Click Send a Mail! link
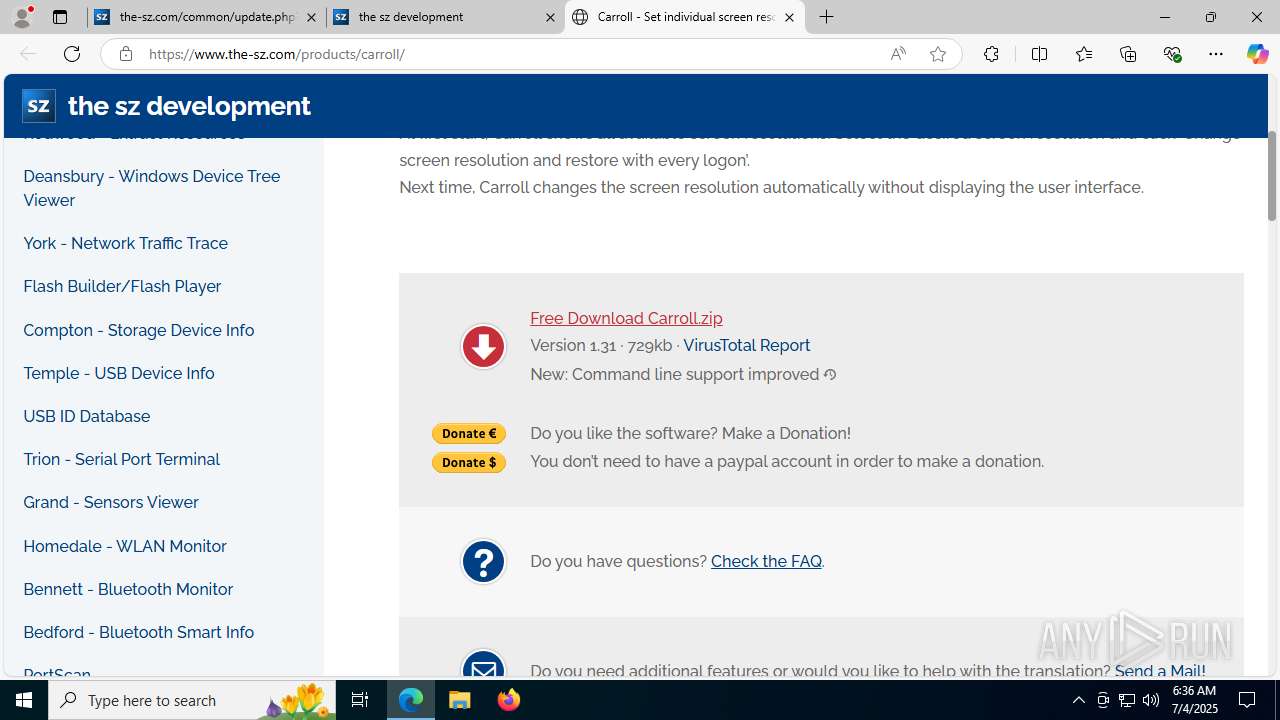The width and height of the screenshot is (1280, 720). pos(1160,671)
